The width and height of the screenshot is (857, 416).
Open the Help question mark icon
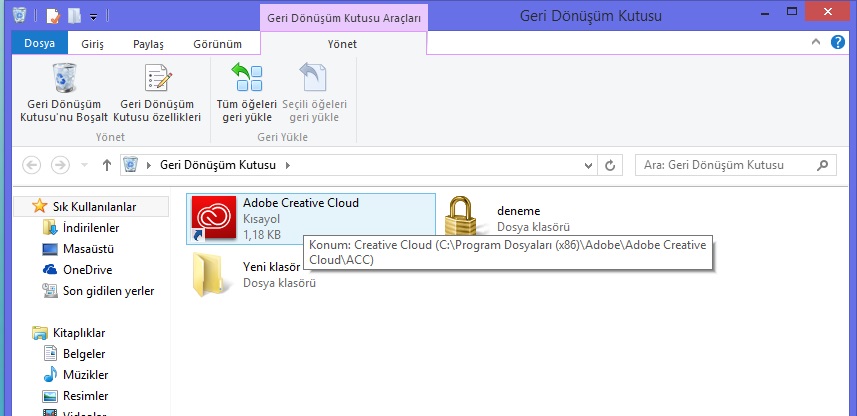(838, 42)
